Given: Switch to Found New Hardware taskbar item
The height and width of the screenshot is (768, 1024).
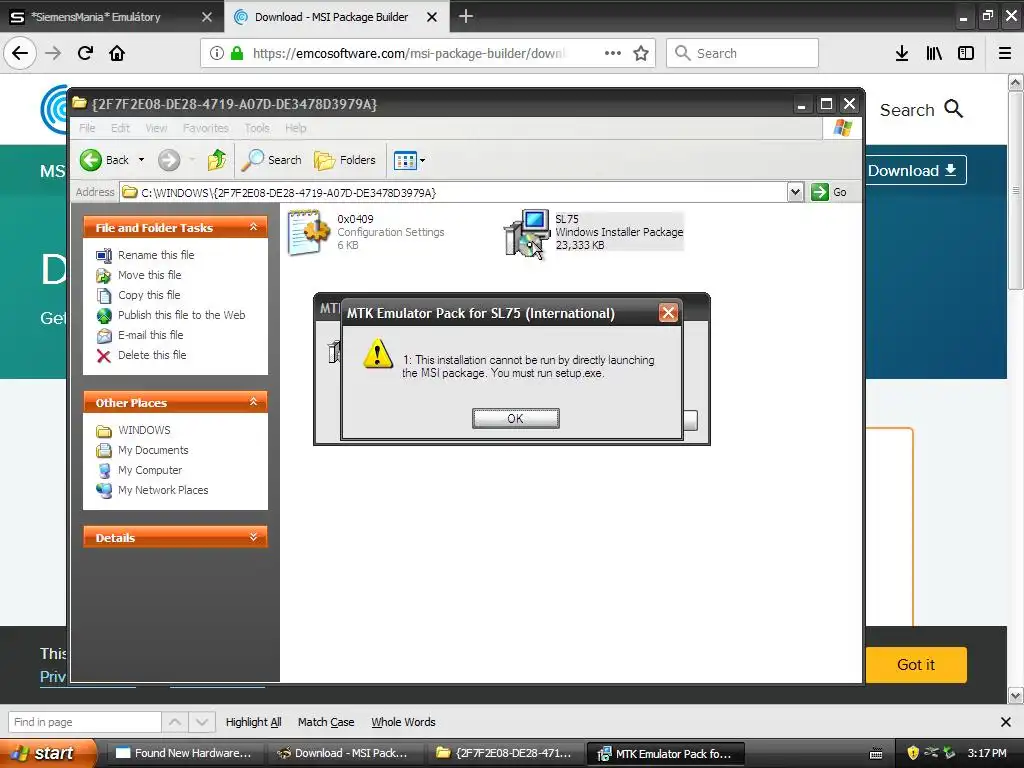Looking at the screenshot, I should [184, 753].
